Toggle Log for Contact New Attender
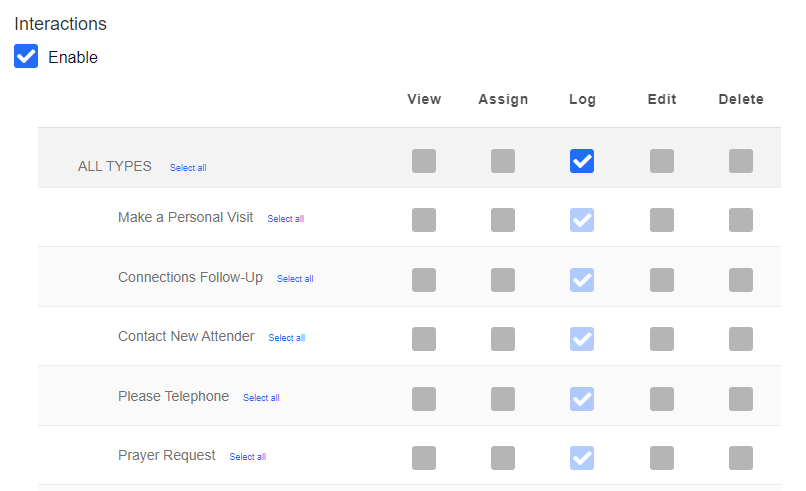Viewport: 806px width, 491px height. 582,339
